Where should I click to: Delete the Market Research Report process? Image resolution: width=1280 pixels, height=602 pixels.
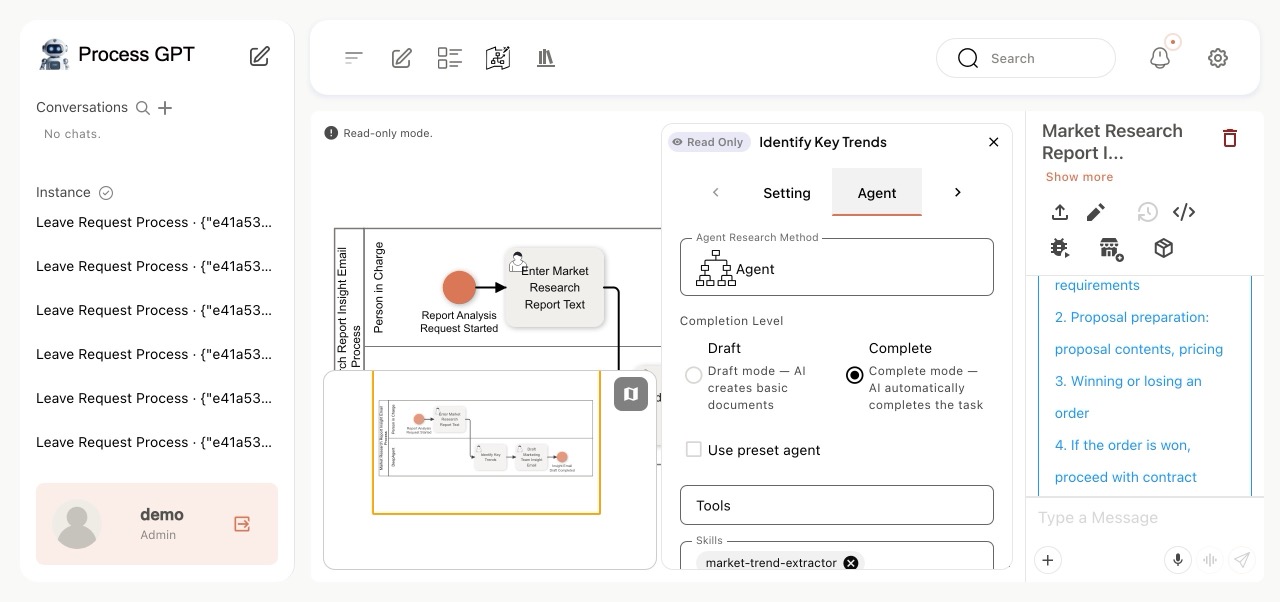point(1230,138)
